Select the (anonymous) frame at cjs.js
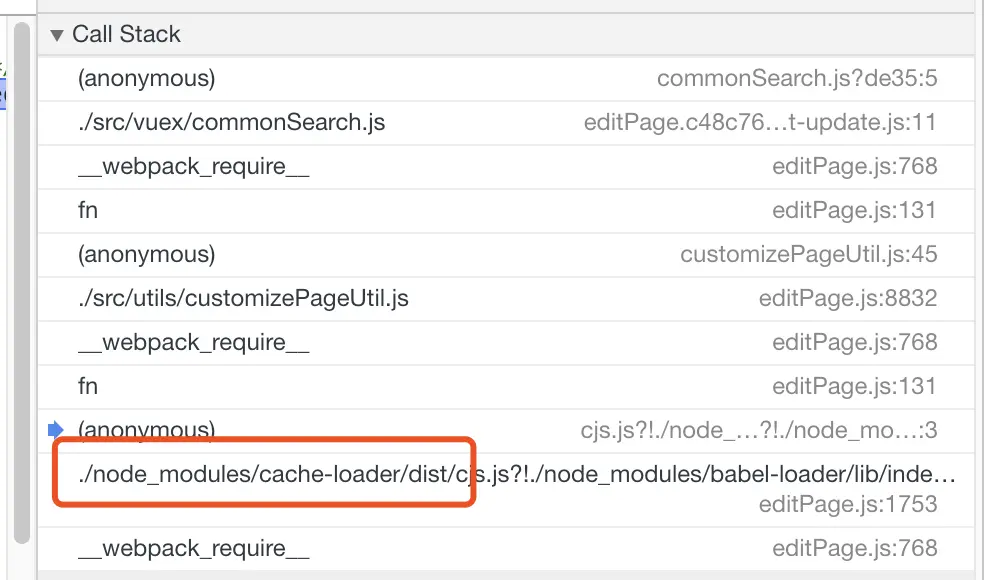This screenshot has width=984, height=580. point(146,430)
